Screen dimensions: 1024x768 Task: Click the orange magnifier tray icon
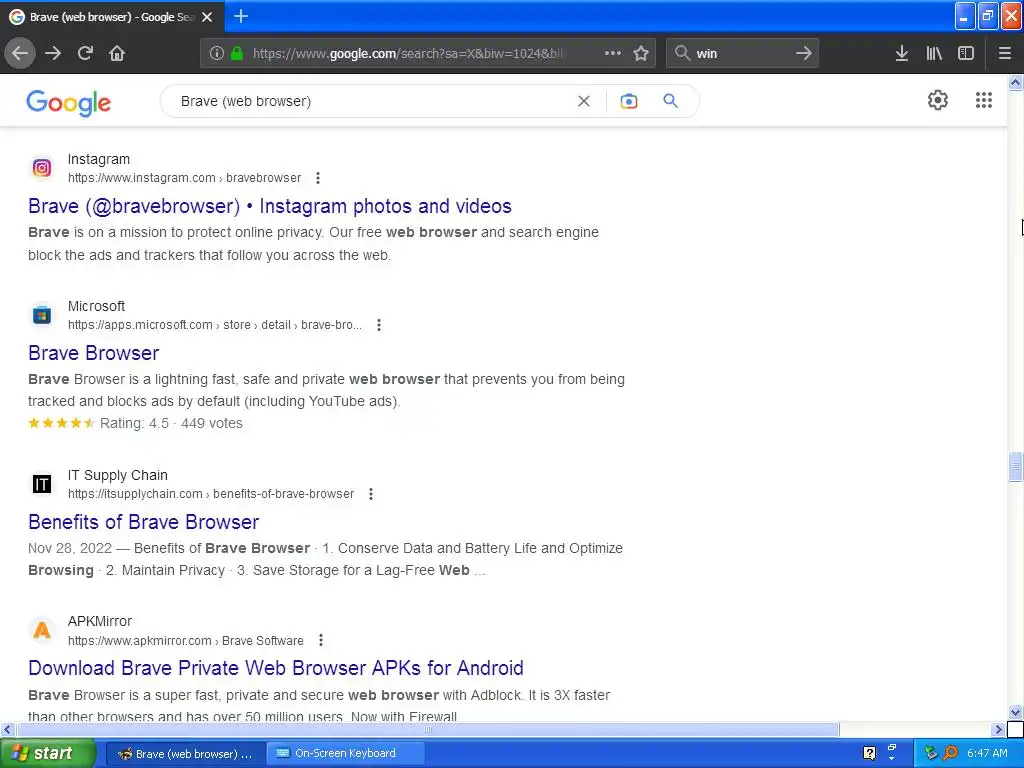(951, 753)
